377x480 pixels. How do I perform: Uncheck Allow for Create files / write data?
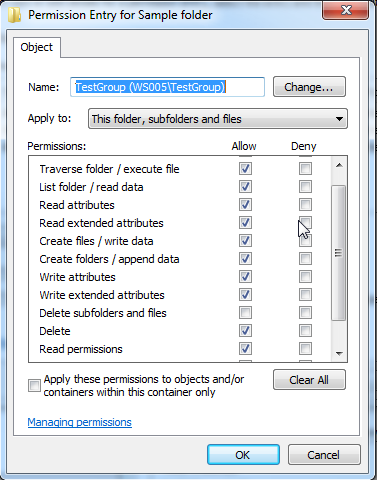pos(245,241)
